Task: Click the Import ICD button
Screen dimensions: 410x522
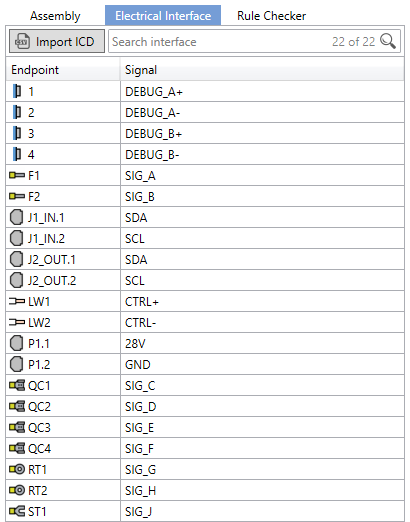Action: (x=57, y=41)
